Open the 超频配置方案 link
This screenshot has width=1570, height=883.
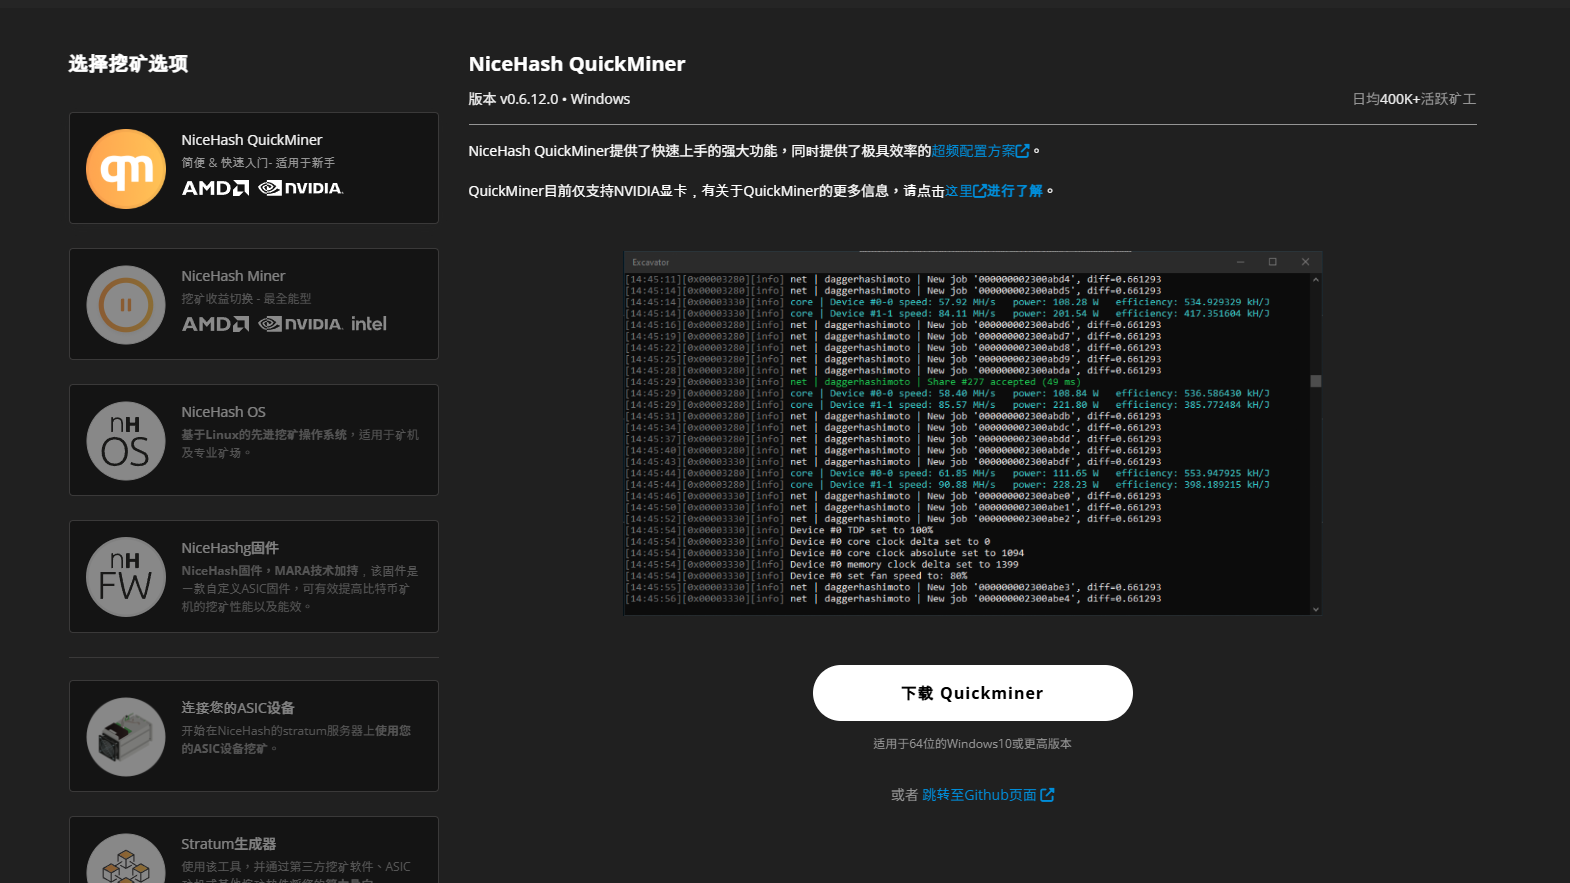[x=973, y=151]
